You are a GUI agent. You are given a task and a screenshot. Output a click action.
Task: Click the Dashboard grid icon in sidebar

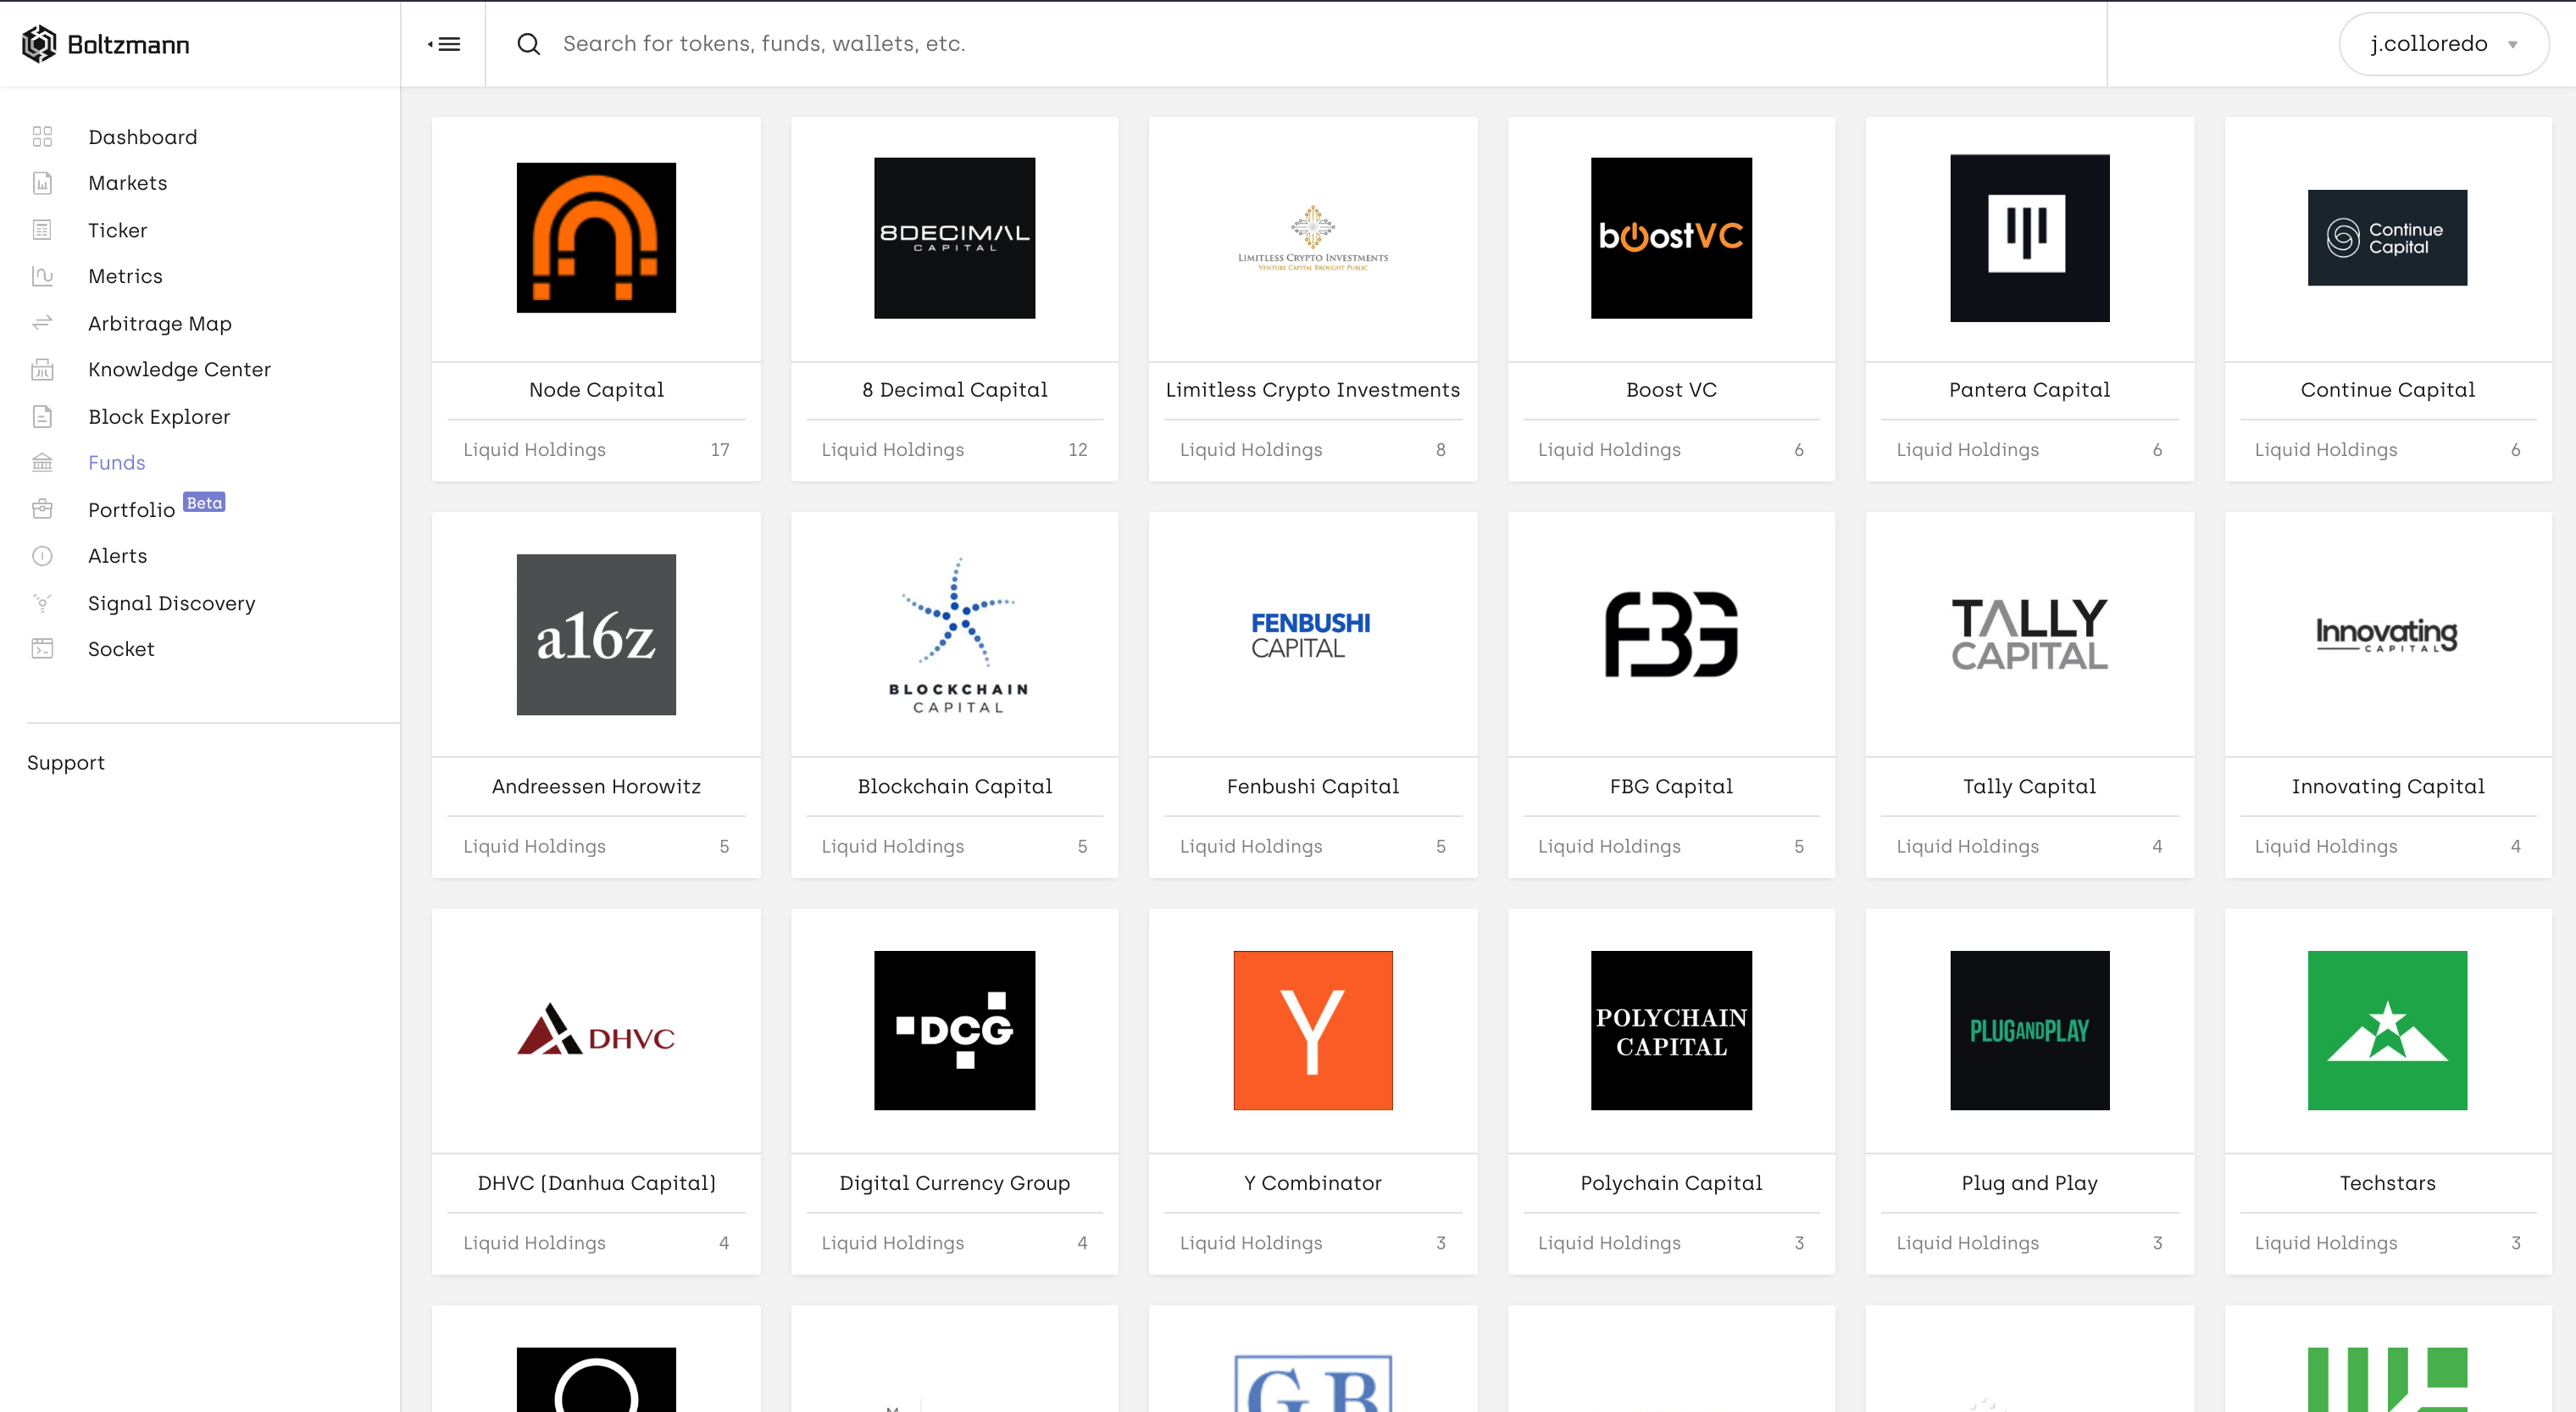click(42, 137)
